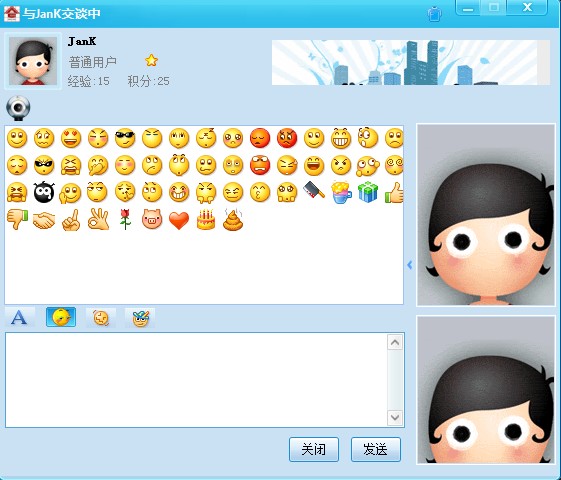Pick the pink pig emoticon
This screenshot has width=561, height=480.
click(x=152, y=219)
